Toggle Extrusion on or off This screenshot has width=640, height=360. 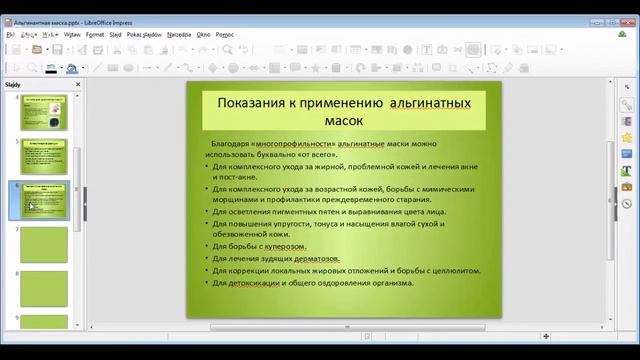(524, 68)
